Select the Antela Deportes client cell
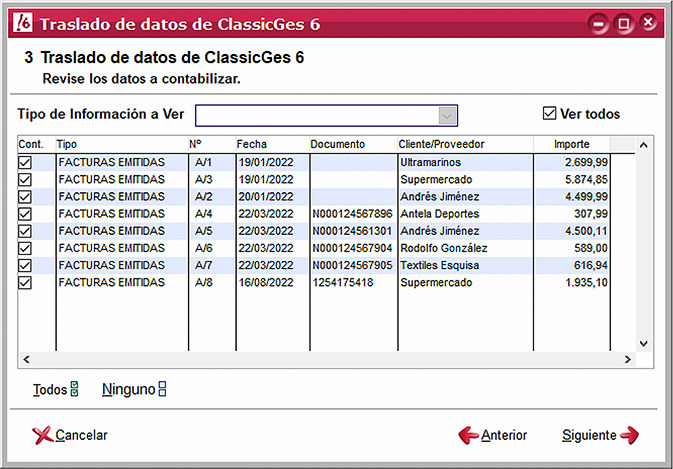The image size is (673, 469). tap(465, 214)
